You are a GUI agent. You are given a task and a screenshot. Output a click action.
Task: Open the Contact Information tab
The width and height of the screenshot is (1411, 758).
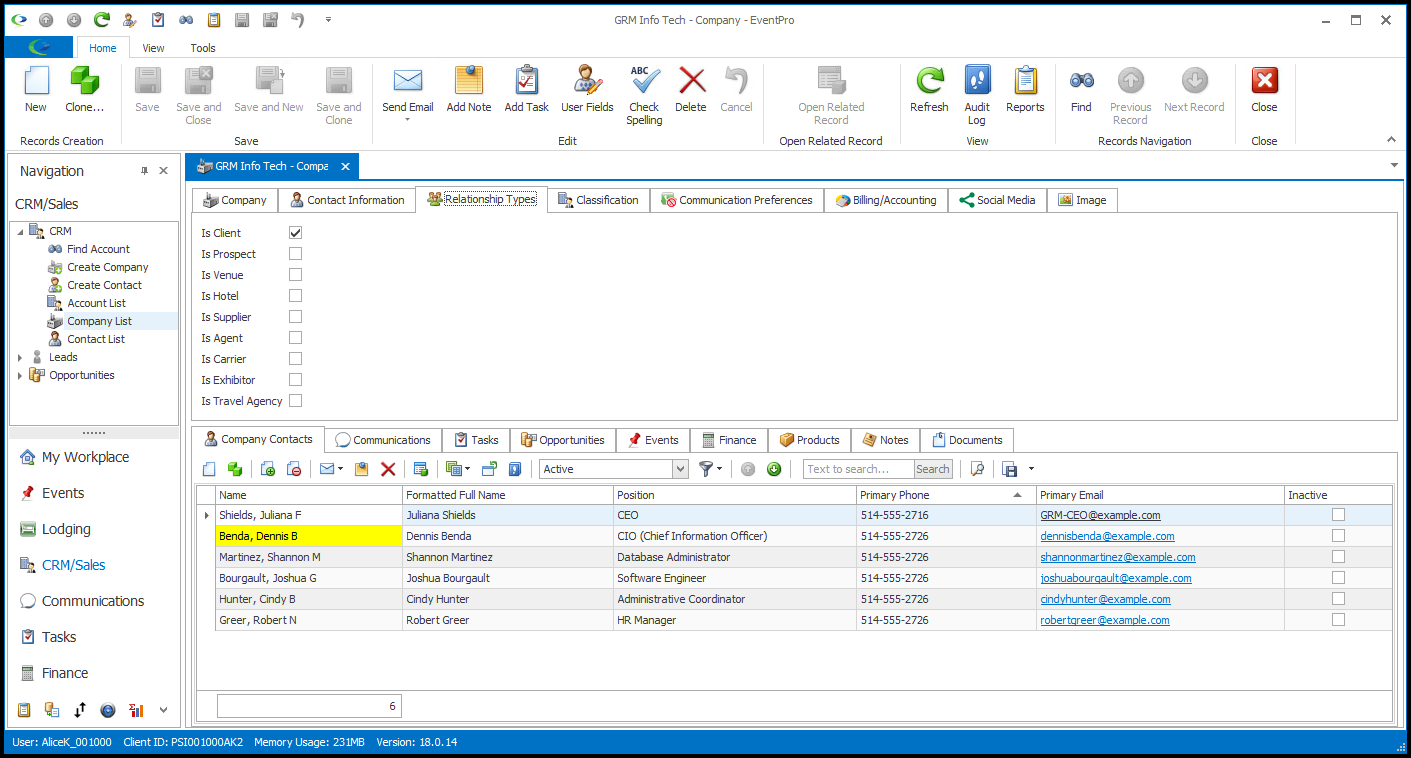[346, 200]
